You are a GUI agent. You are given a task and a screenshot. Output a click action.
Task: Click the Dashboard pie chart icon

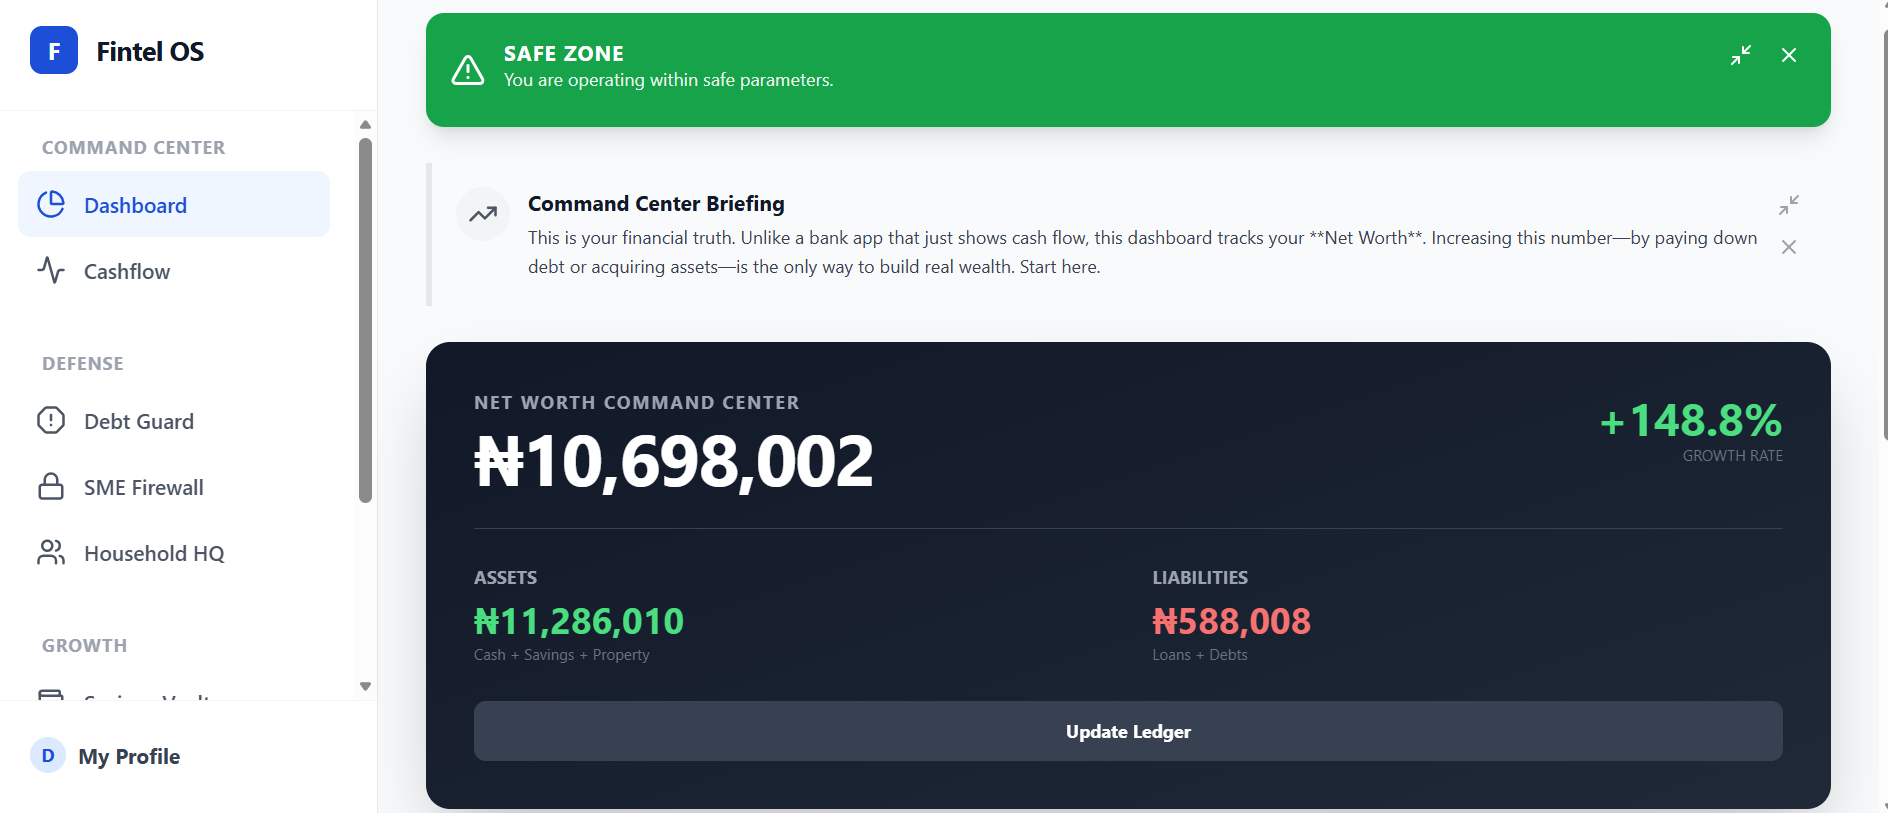point(51,205)
